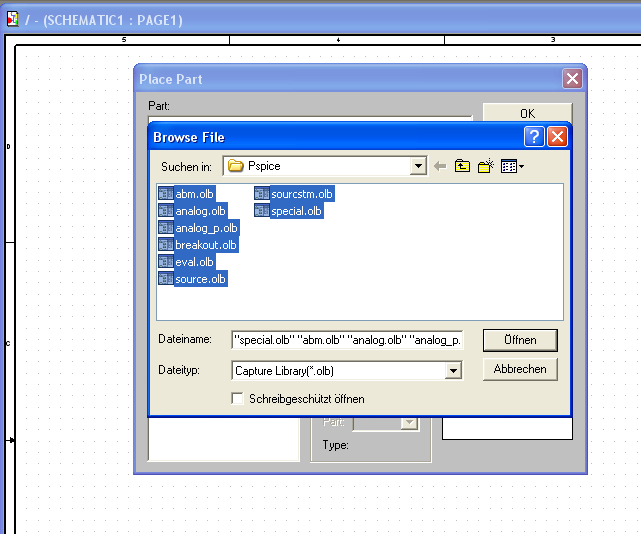This screenshot has width=641, height=534.
Task: Open the View Menu icon dropdown
Action: tap(513, 166)
